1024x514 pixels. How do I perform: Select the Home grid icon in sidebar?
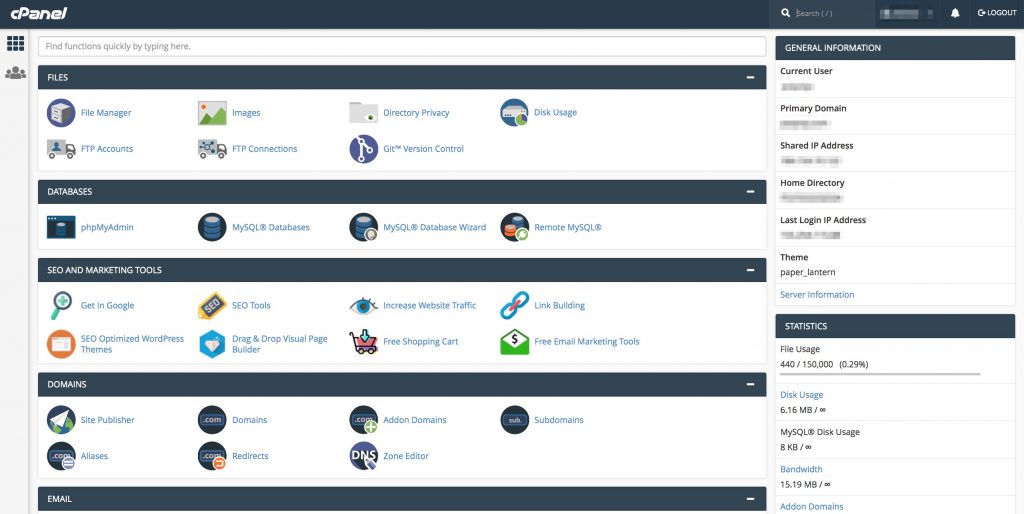pyautogui.click(x=15, y=43)
